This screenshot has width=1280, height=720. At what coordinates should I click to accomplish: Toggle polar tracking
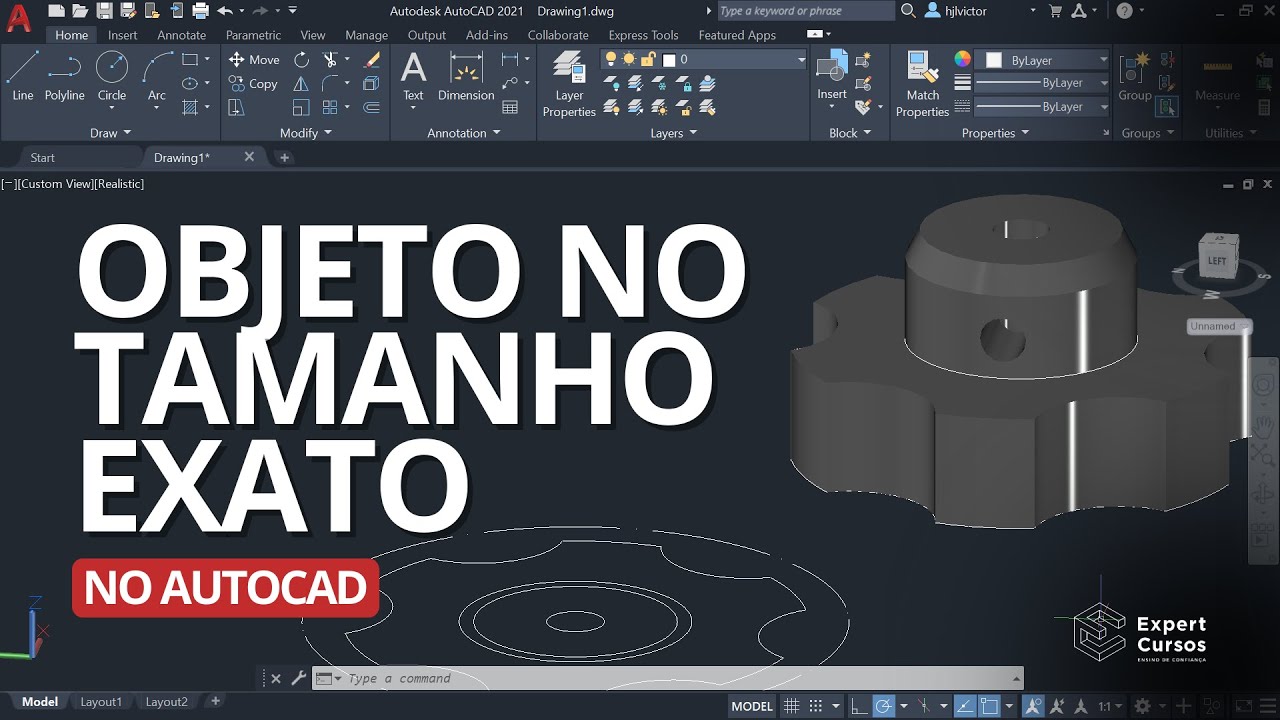click(883, 706)
